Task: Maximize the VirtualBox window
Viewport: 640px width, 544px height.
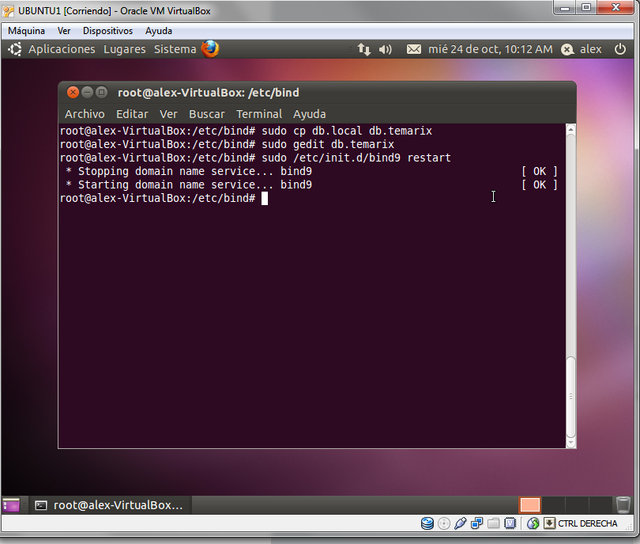Action: pyautogui.click(x=586, y=8)
